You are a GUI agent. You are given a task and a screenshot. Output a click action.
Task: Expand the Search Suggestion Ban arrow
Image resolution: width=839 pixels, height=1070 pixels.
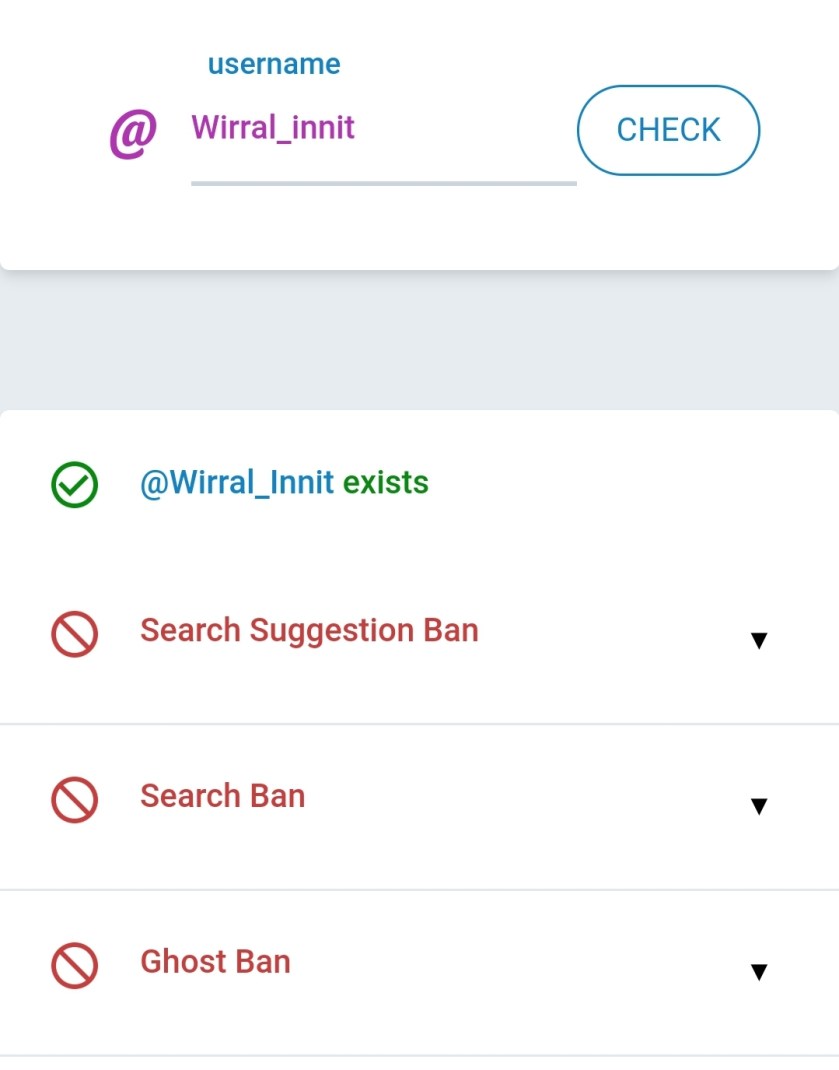pyautogui.click(x=758, y=640)
